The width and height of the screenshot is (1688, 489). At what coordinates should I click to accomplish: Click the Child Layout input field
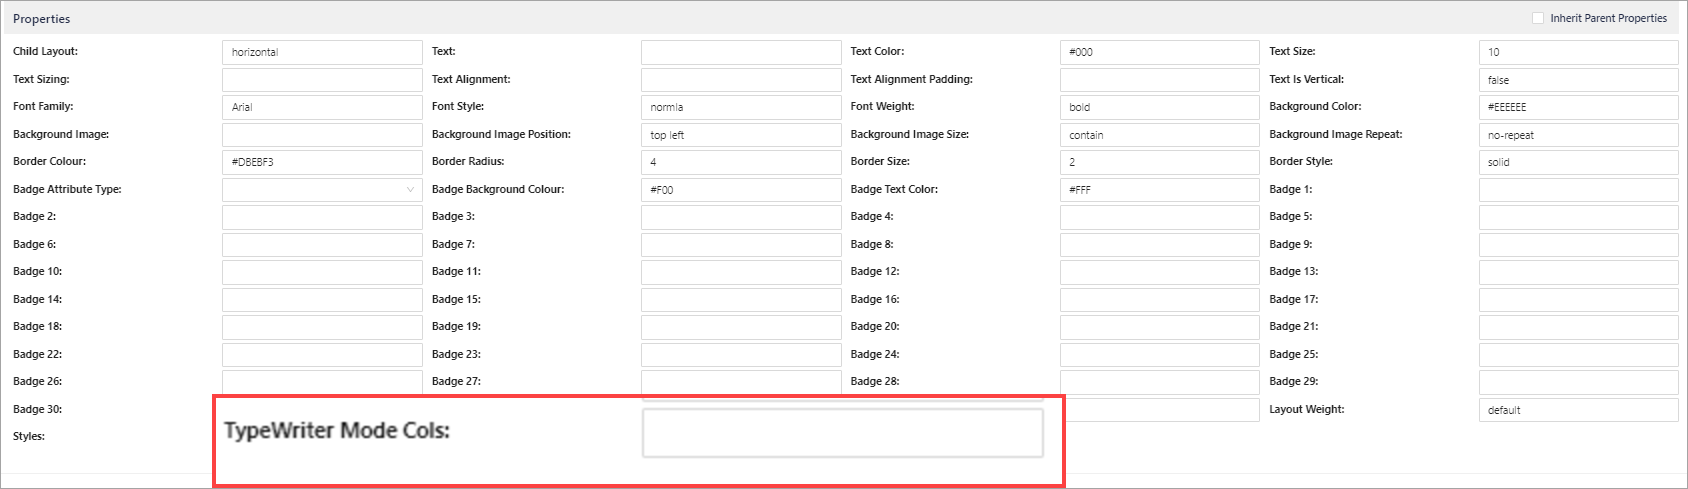321,52
